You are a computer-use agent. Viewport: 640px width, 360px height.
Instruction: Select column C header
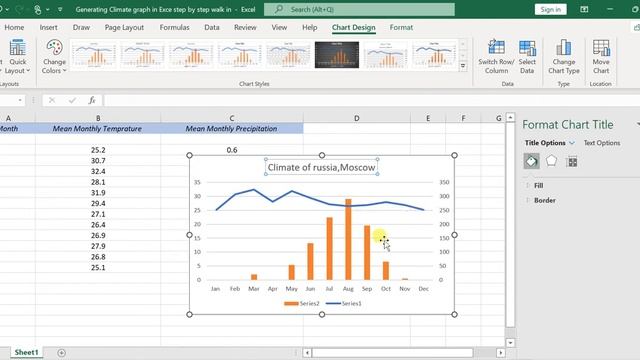[x=232, y=118]
